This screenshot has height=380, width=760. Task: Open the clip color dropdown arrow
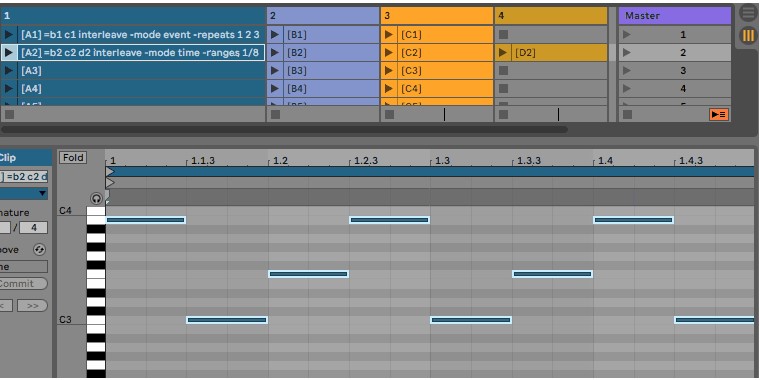coord(43,194)
